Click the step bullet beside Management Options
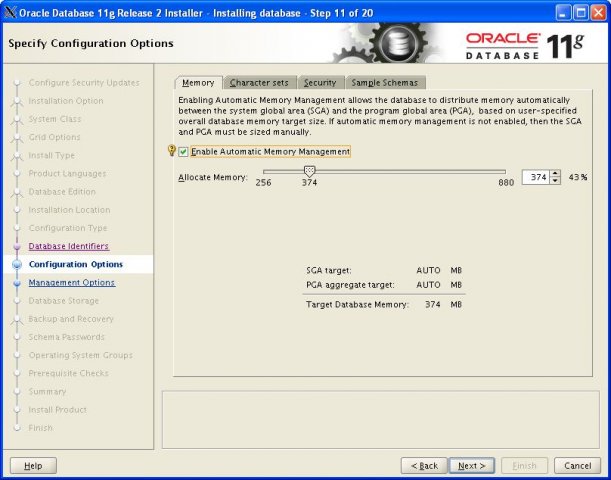The width and height of the screenshot is (611, 480). click(x=17, y=283)
